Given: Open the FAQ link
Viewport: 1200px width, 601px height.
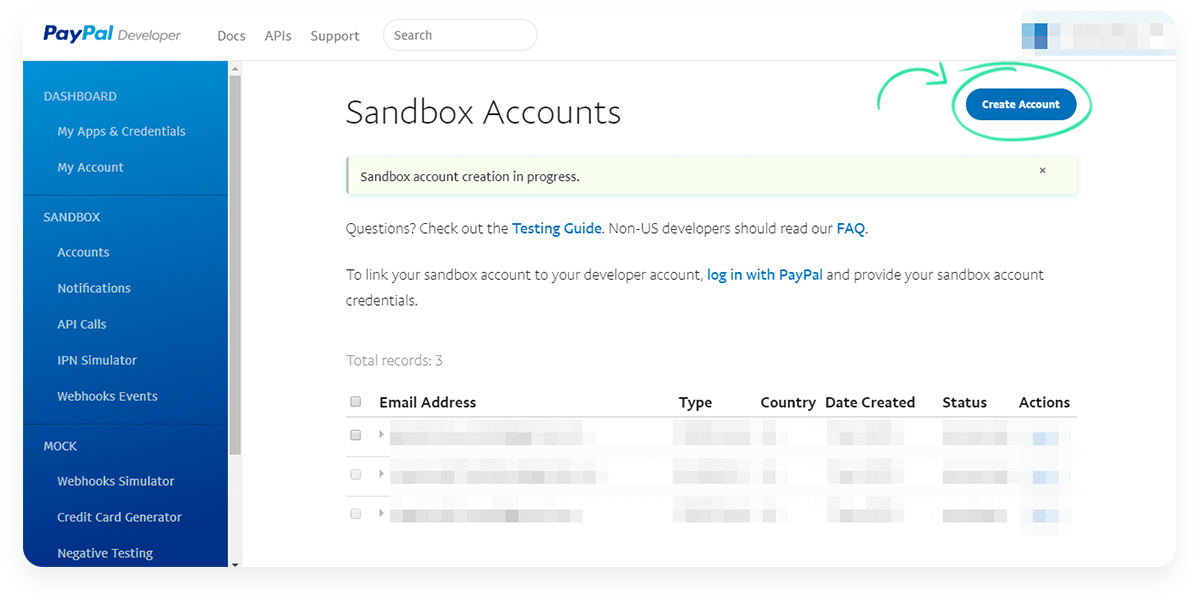Looking at the screenshot, I should coord(851,228).
